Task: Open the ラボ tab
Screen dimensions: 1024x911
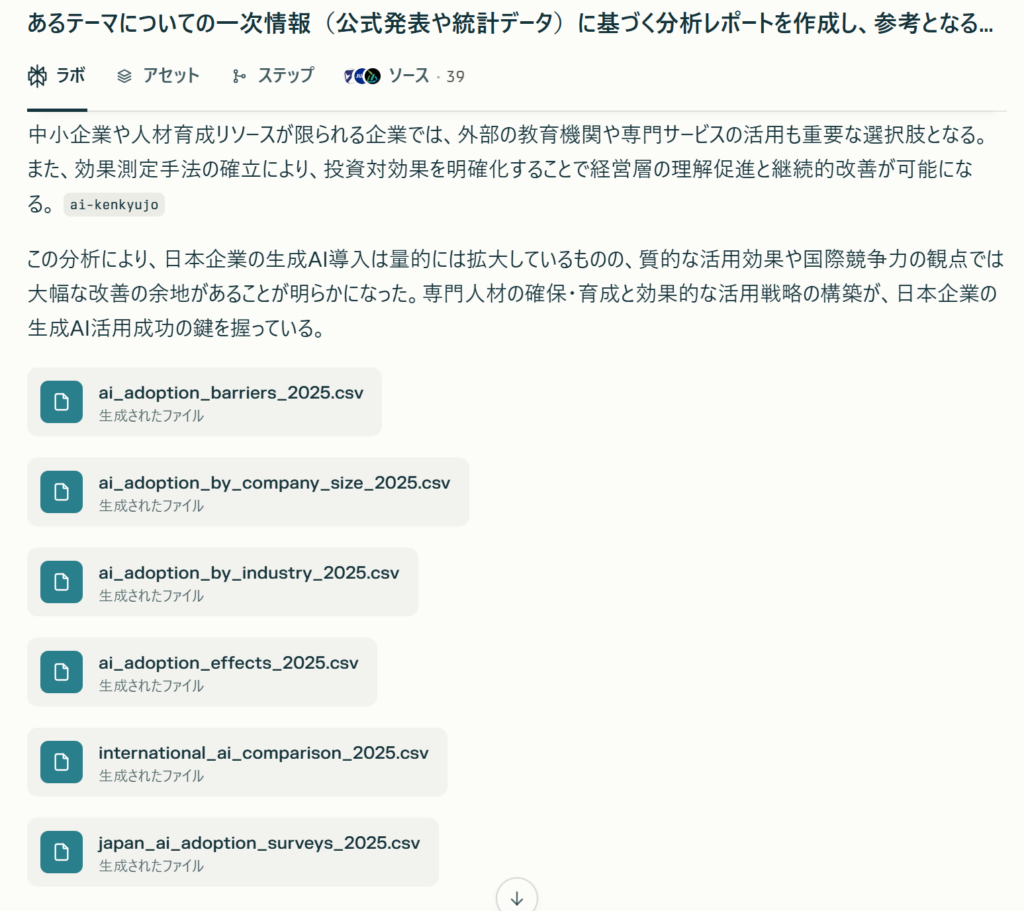Action: [x=57, y=76]
